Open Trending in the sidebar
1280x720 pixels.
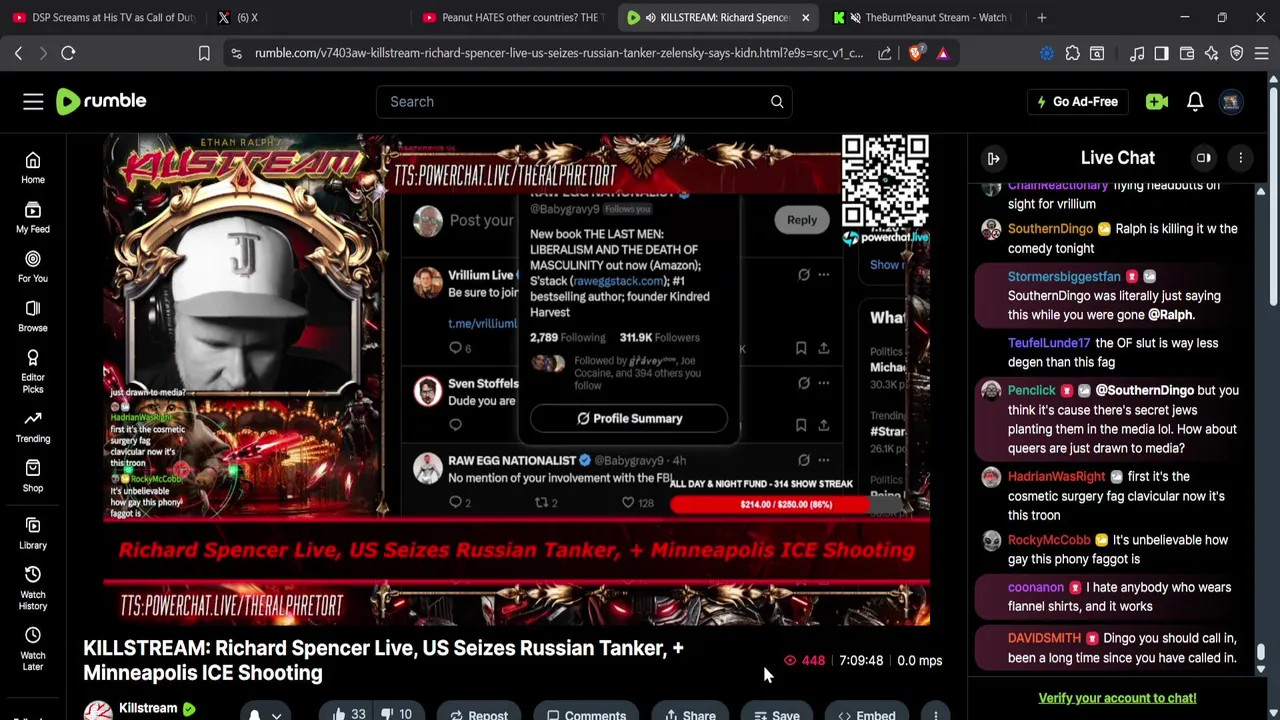pyautogui.click(x=33, y=426)
